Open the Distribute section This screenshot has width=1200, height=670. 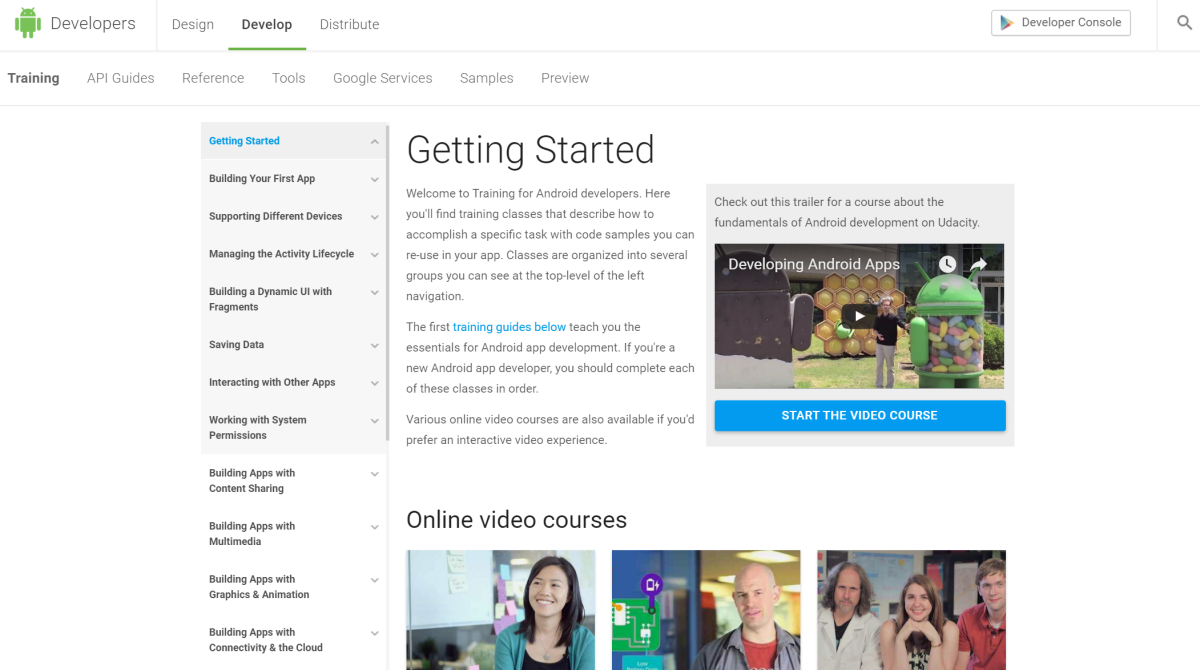click(349, 24)
